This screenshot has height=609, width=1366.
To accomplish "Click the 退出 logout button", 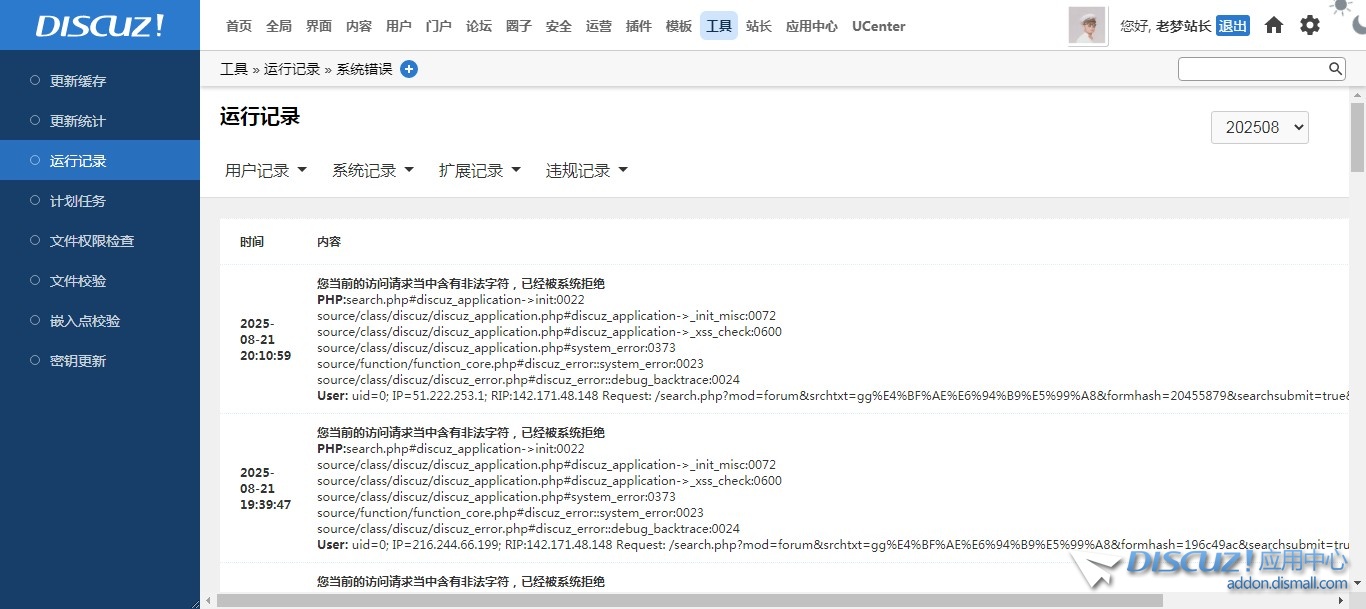I will point(1233,26).
